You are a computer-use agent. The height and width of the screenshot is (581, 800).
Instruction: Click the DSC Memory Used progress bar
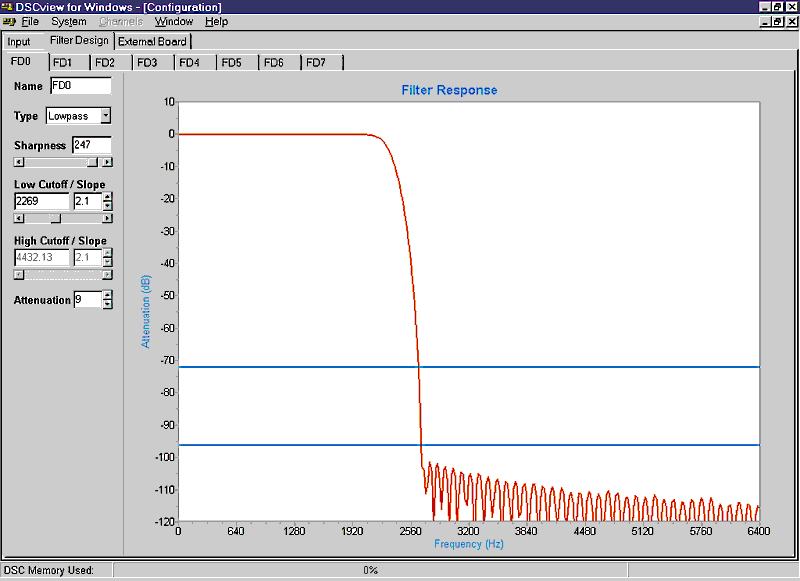(370, 569)
